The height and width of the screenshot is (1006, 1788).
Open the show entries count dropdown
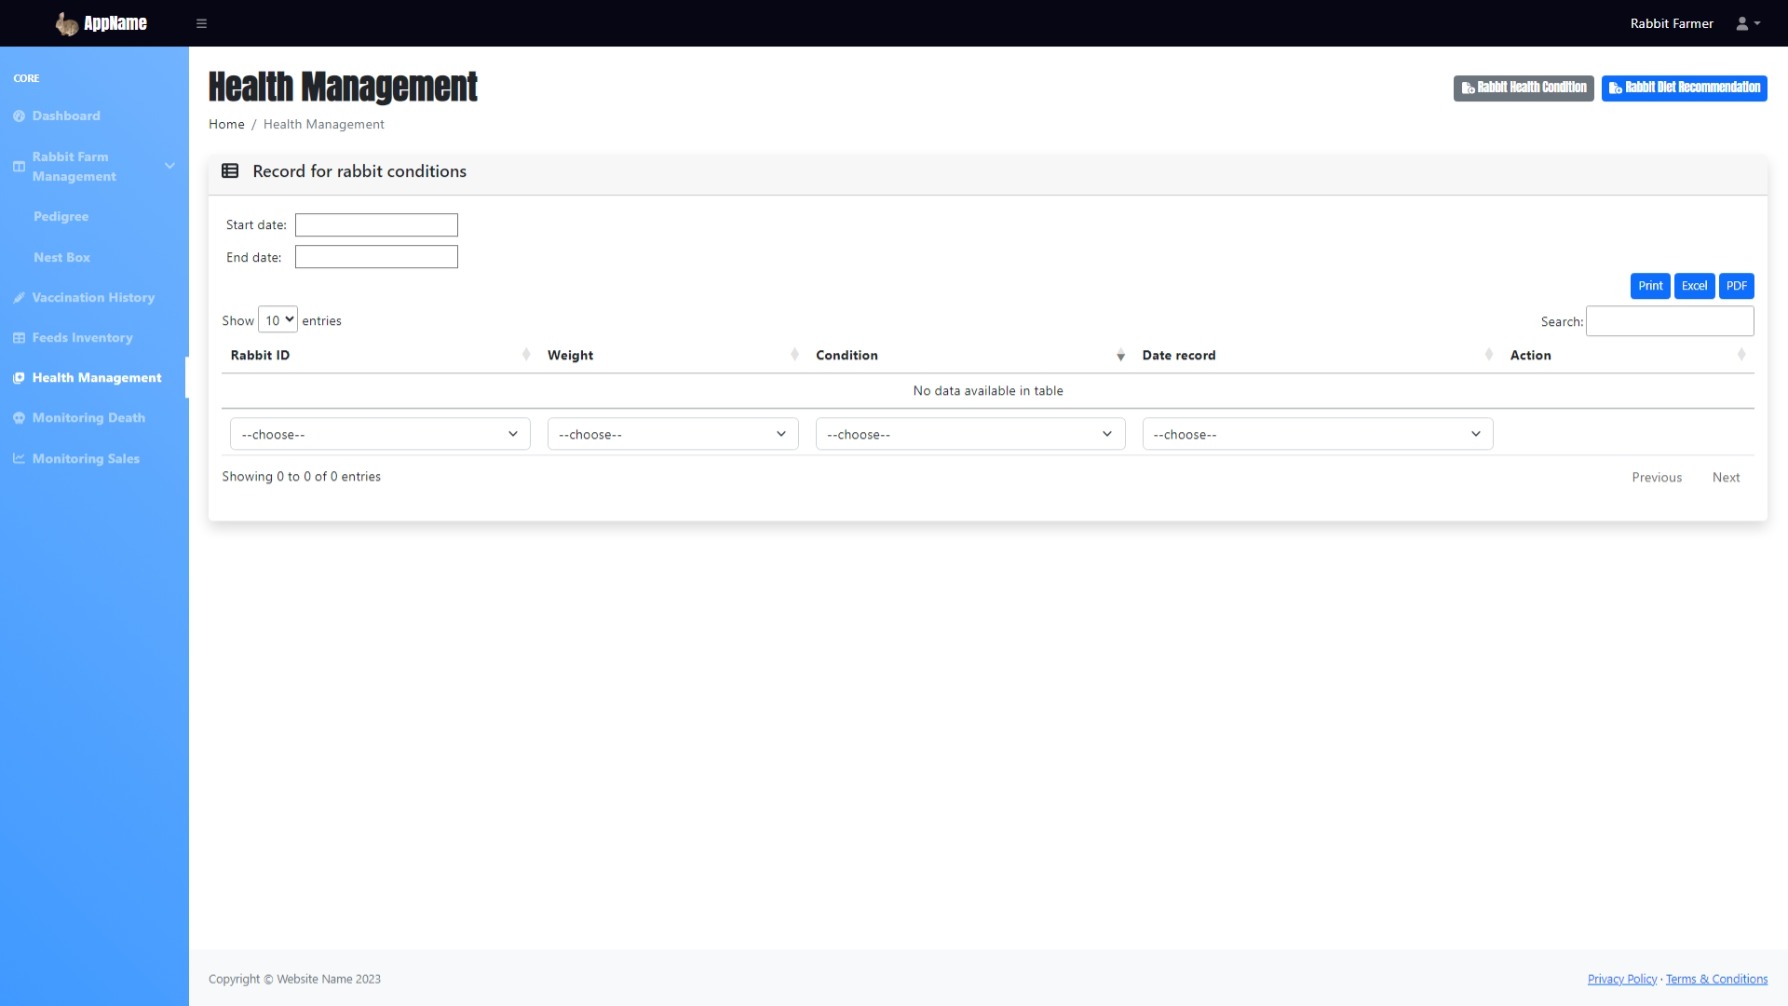tap(278, 320)
